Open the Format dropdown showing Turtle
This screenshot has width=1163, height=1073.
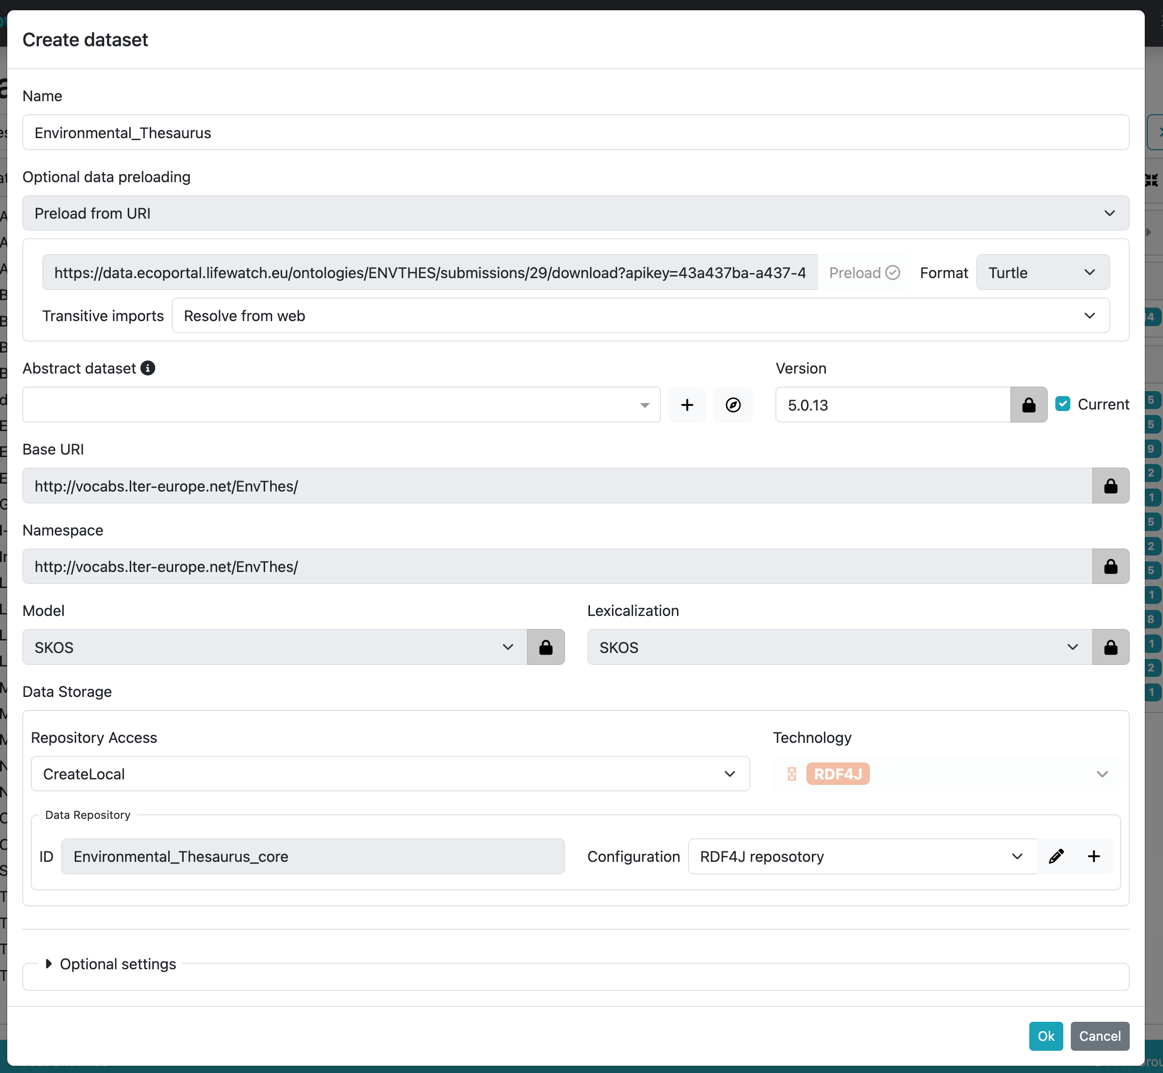pyautogui.click(x=1042, y=271)
